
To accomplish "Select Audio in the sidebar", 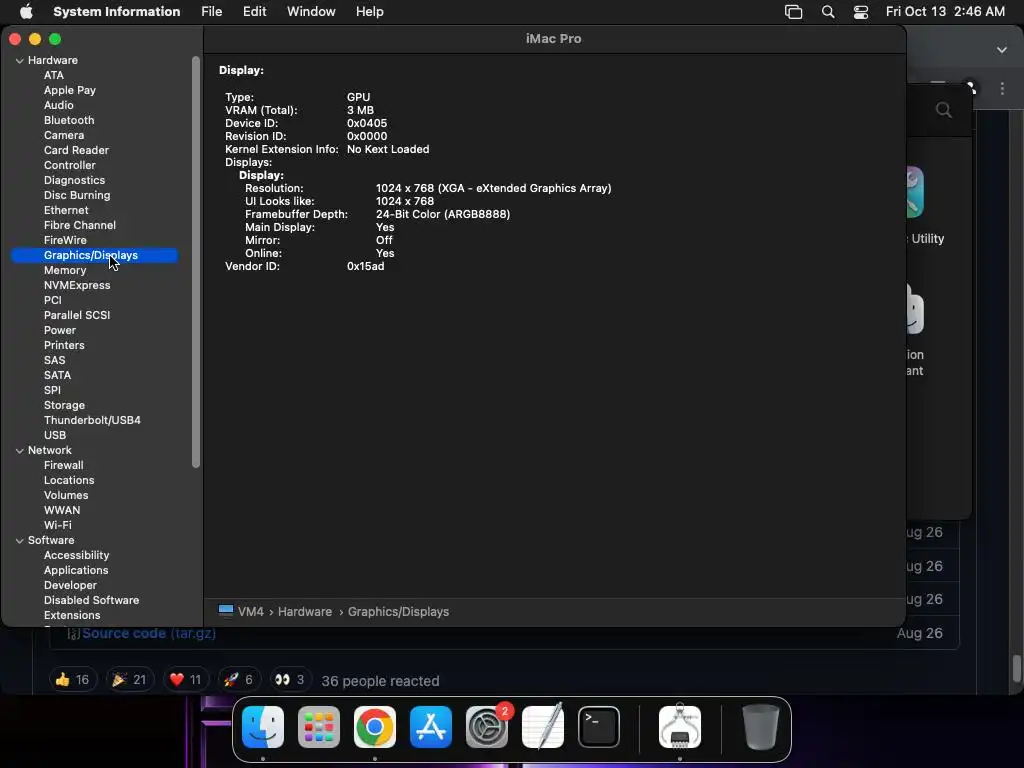I will click(x=59, y=105).
